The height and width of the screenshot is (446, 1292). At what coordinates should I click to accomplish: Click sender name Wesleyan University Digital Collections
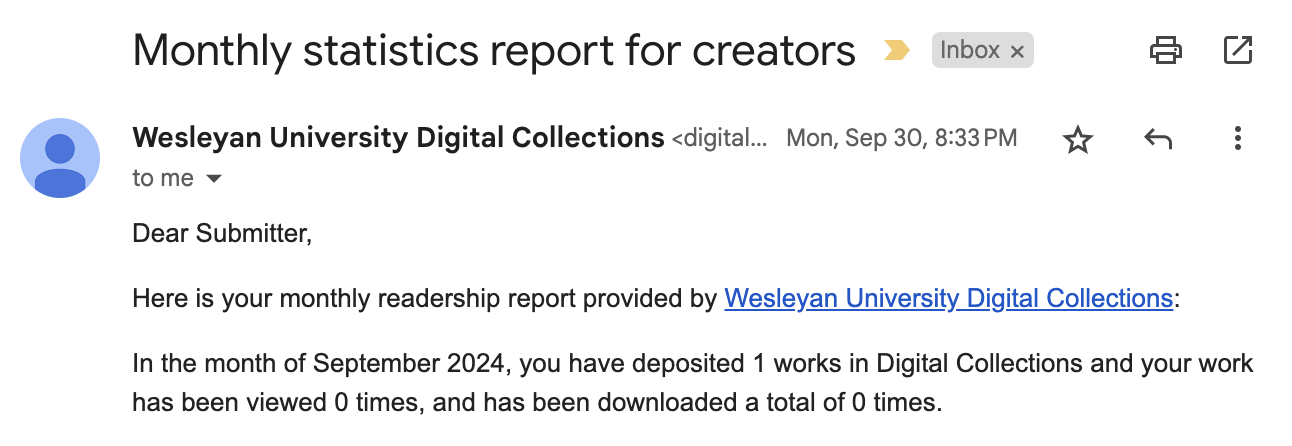(398, 137)
